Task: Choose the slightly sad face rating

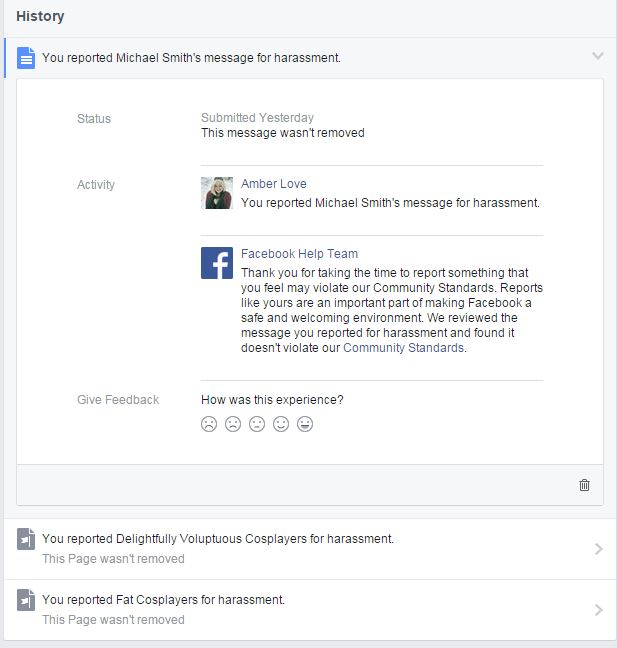Action: 233,424
